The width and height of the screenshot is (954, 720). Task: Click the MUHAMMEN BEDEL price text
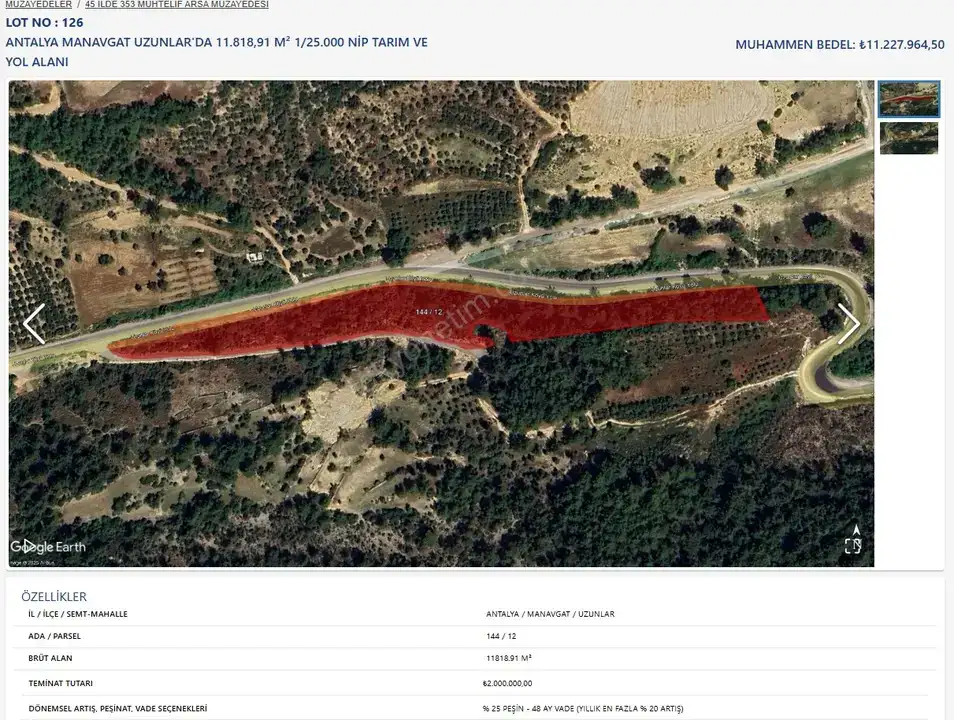(x=839, y=44)
